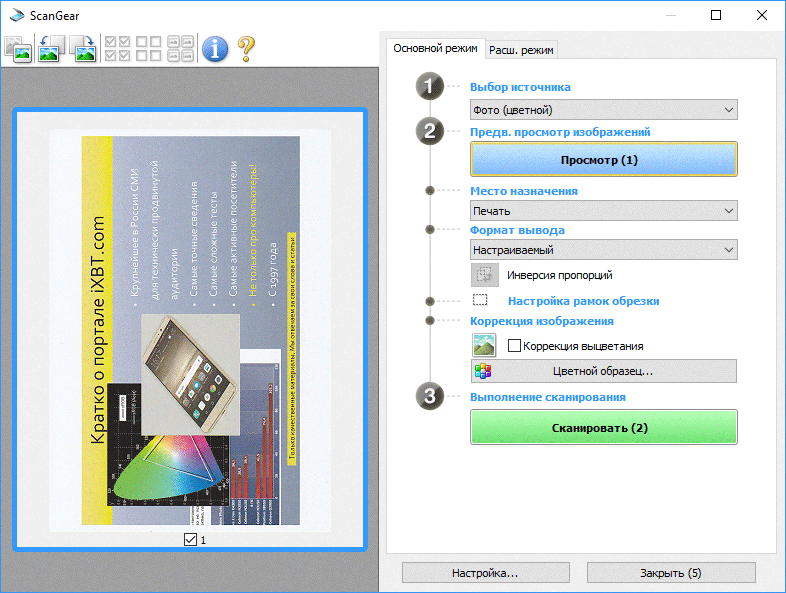Open Формат вывода dropdown Настраиваемый
The height and width of the screenshot is (593, 786).
click(x=604, y=250)
